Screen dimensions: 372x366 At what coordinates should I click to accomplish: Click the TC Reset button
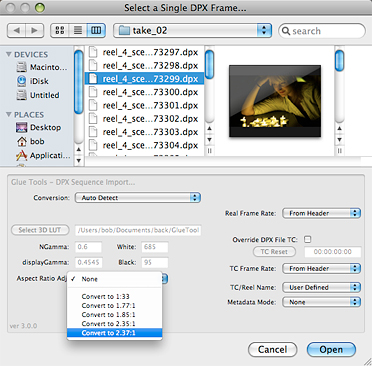click(274, 252)
